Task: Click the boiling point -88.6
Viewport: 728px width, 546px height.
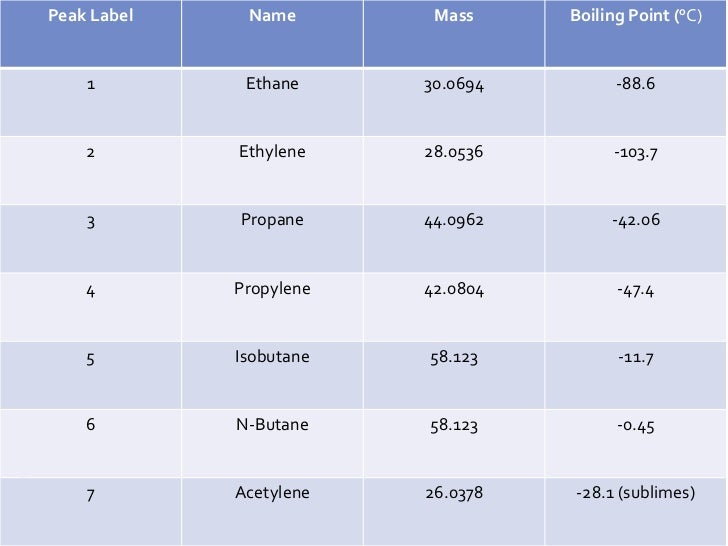Action: pyautogui.click(x=636, y=84)
